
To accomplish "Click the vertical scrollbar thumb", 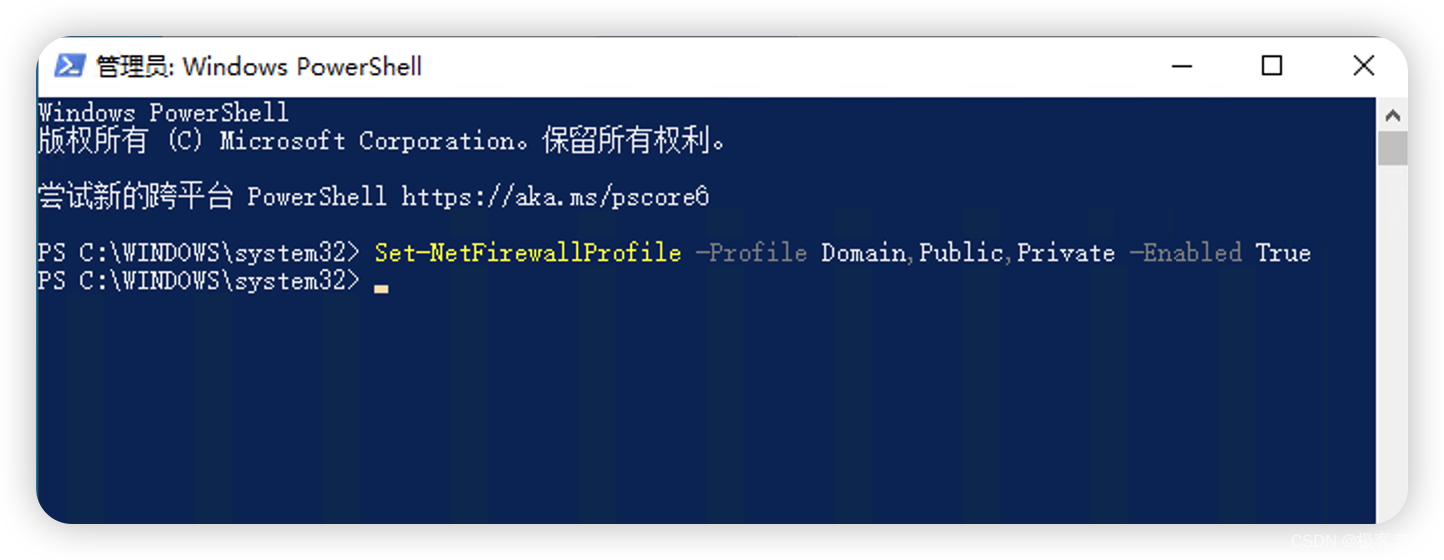I will pyautogui.click(x=1392, y=148).
